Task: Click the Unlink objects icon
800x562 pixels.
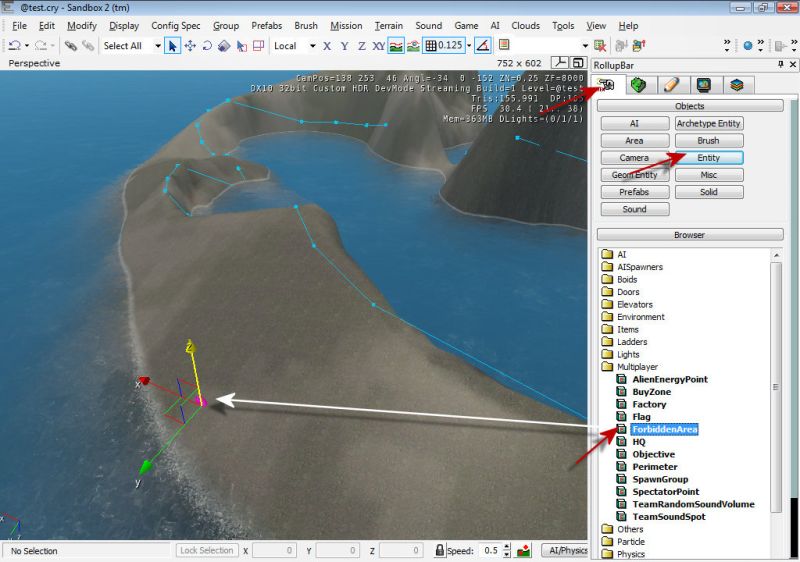Action: click(x=88, y=45)
